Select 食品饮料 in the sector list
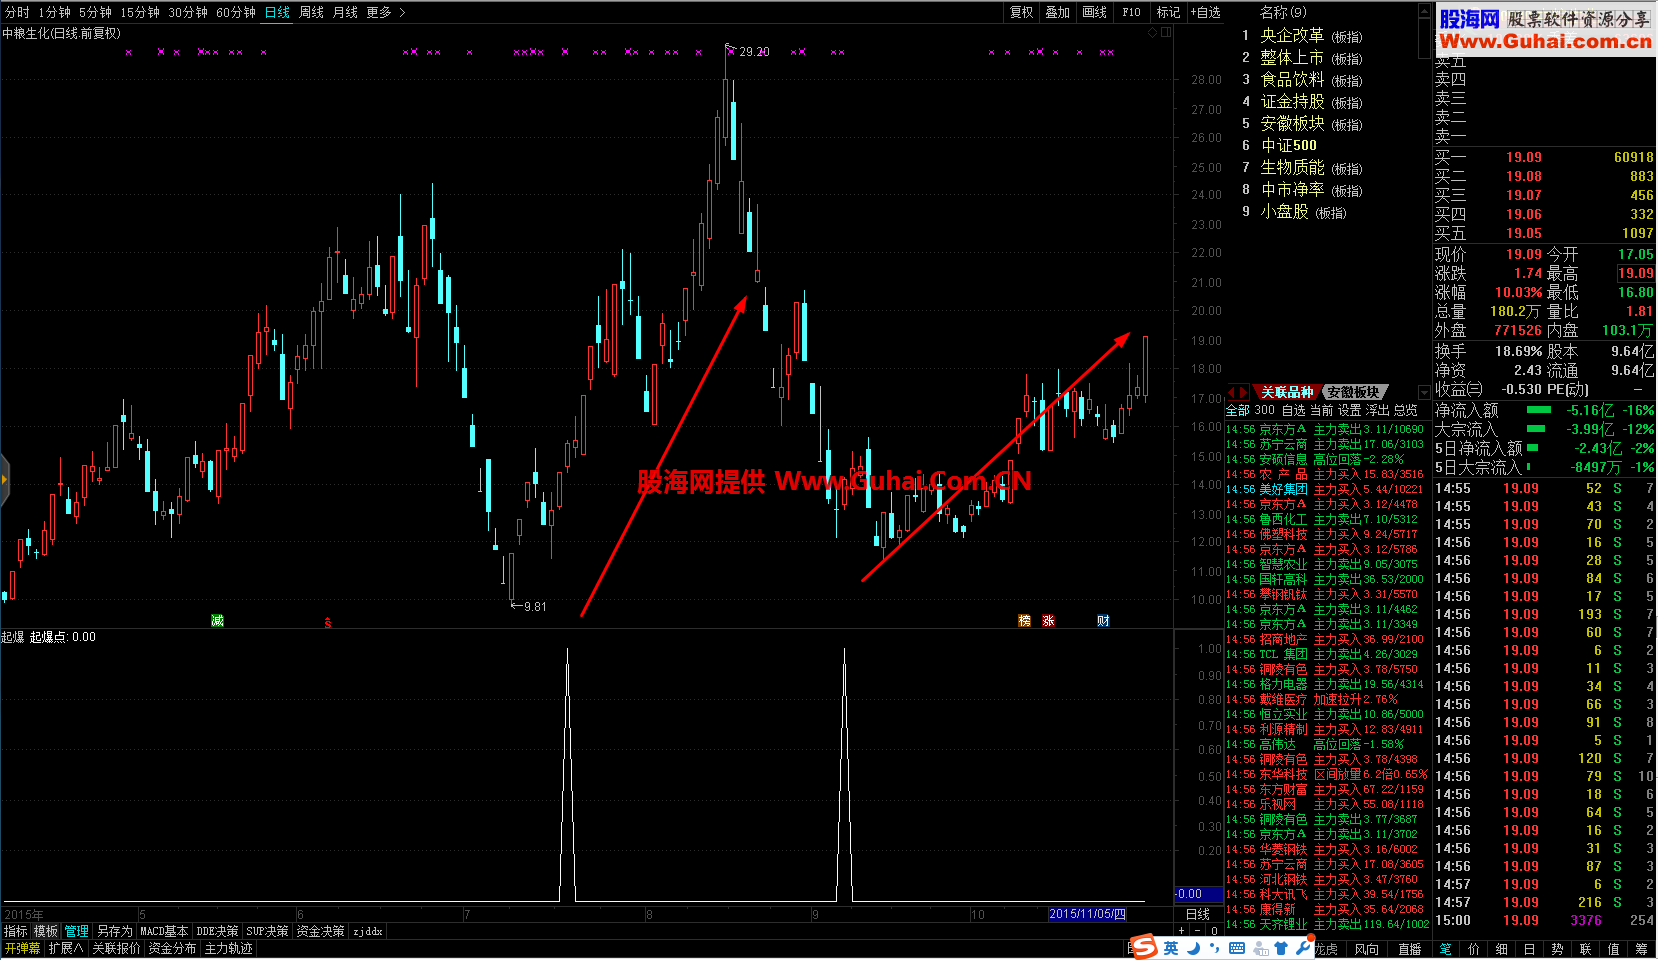Screen dimensions: 1658x960 pyautogui.click(x=1292, y=80)
